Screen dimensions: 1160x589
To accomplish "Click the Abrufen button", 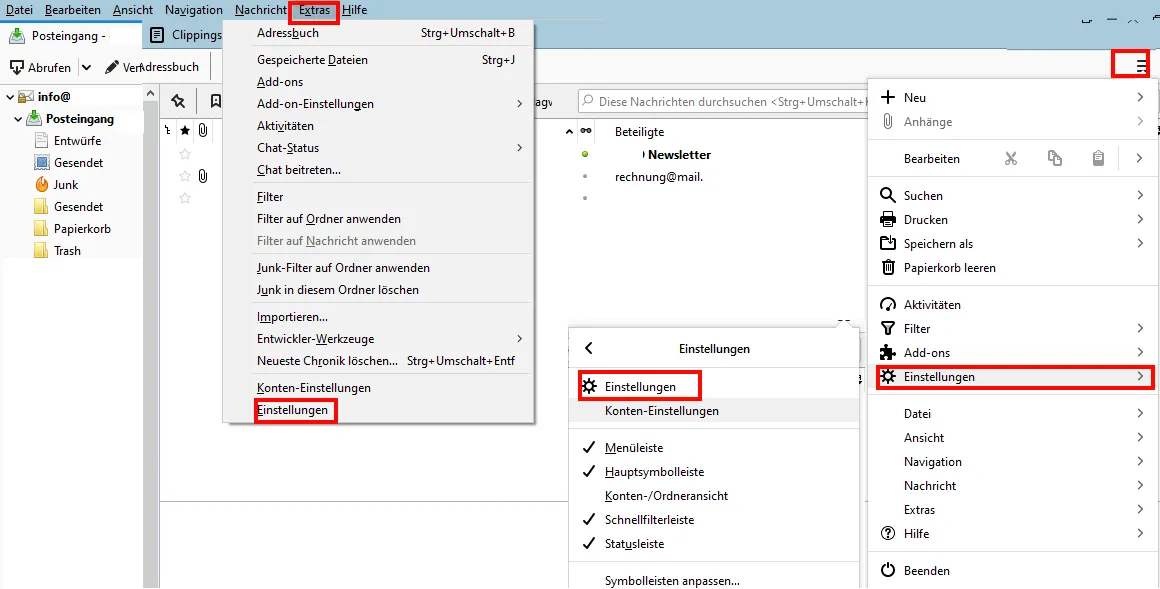I will pos(42,66).
